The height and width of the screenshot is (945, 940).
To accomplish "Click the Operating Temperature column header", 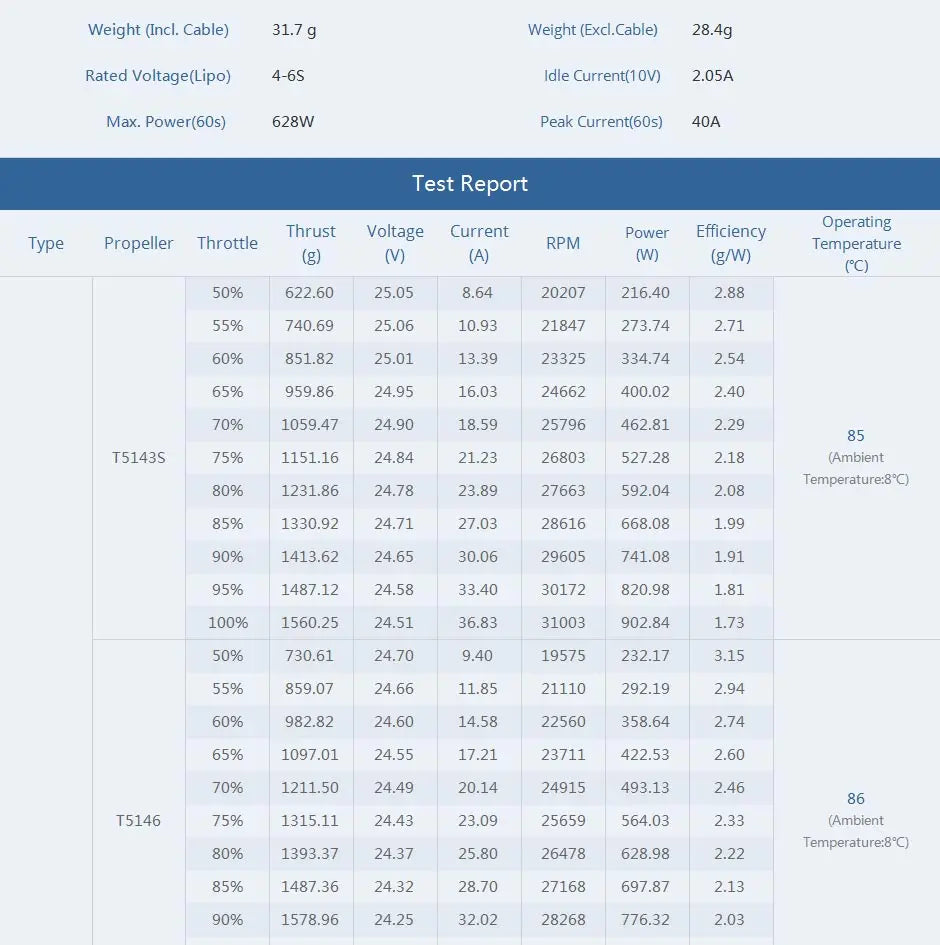I will [856, 243].
